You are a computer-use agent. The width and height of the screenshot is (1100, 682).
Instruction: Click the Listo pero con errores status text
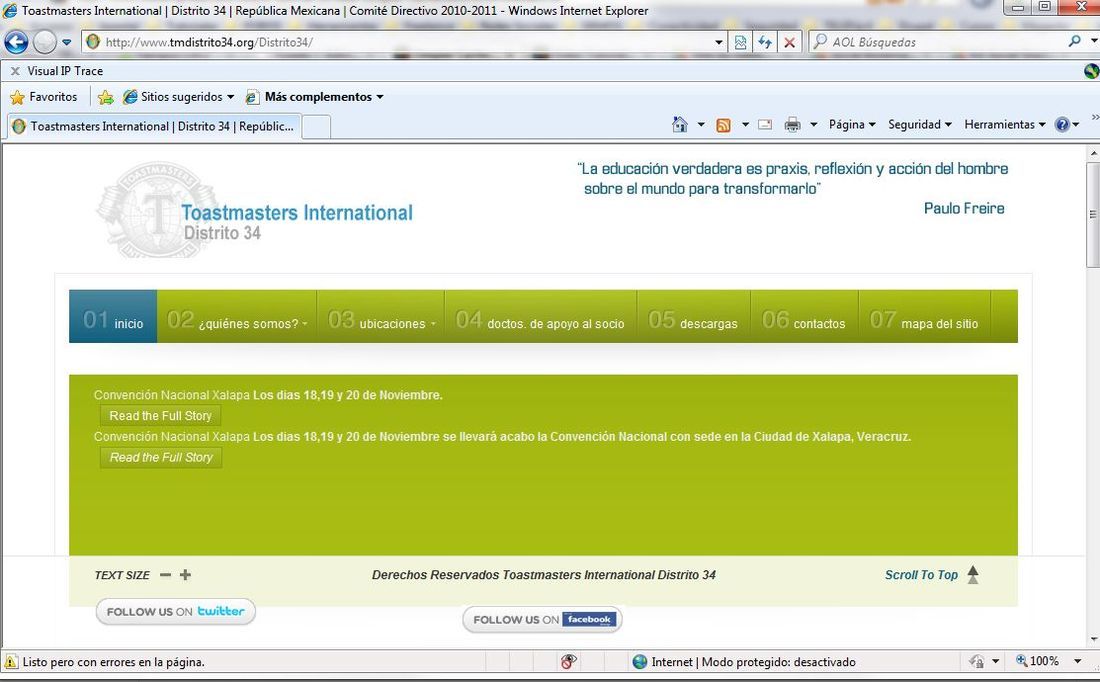click(114, 662)
